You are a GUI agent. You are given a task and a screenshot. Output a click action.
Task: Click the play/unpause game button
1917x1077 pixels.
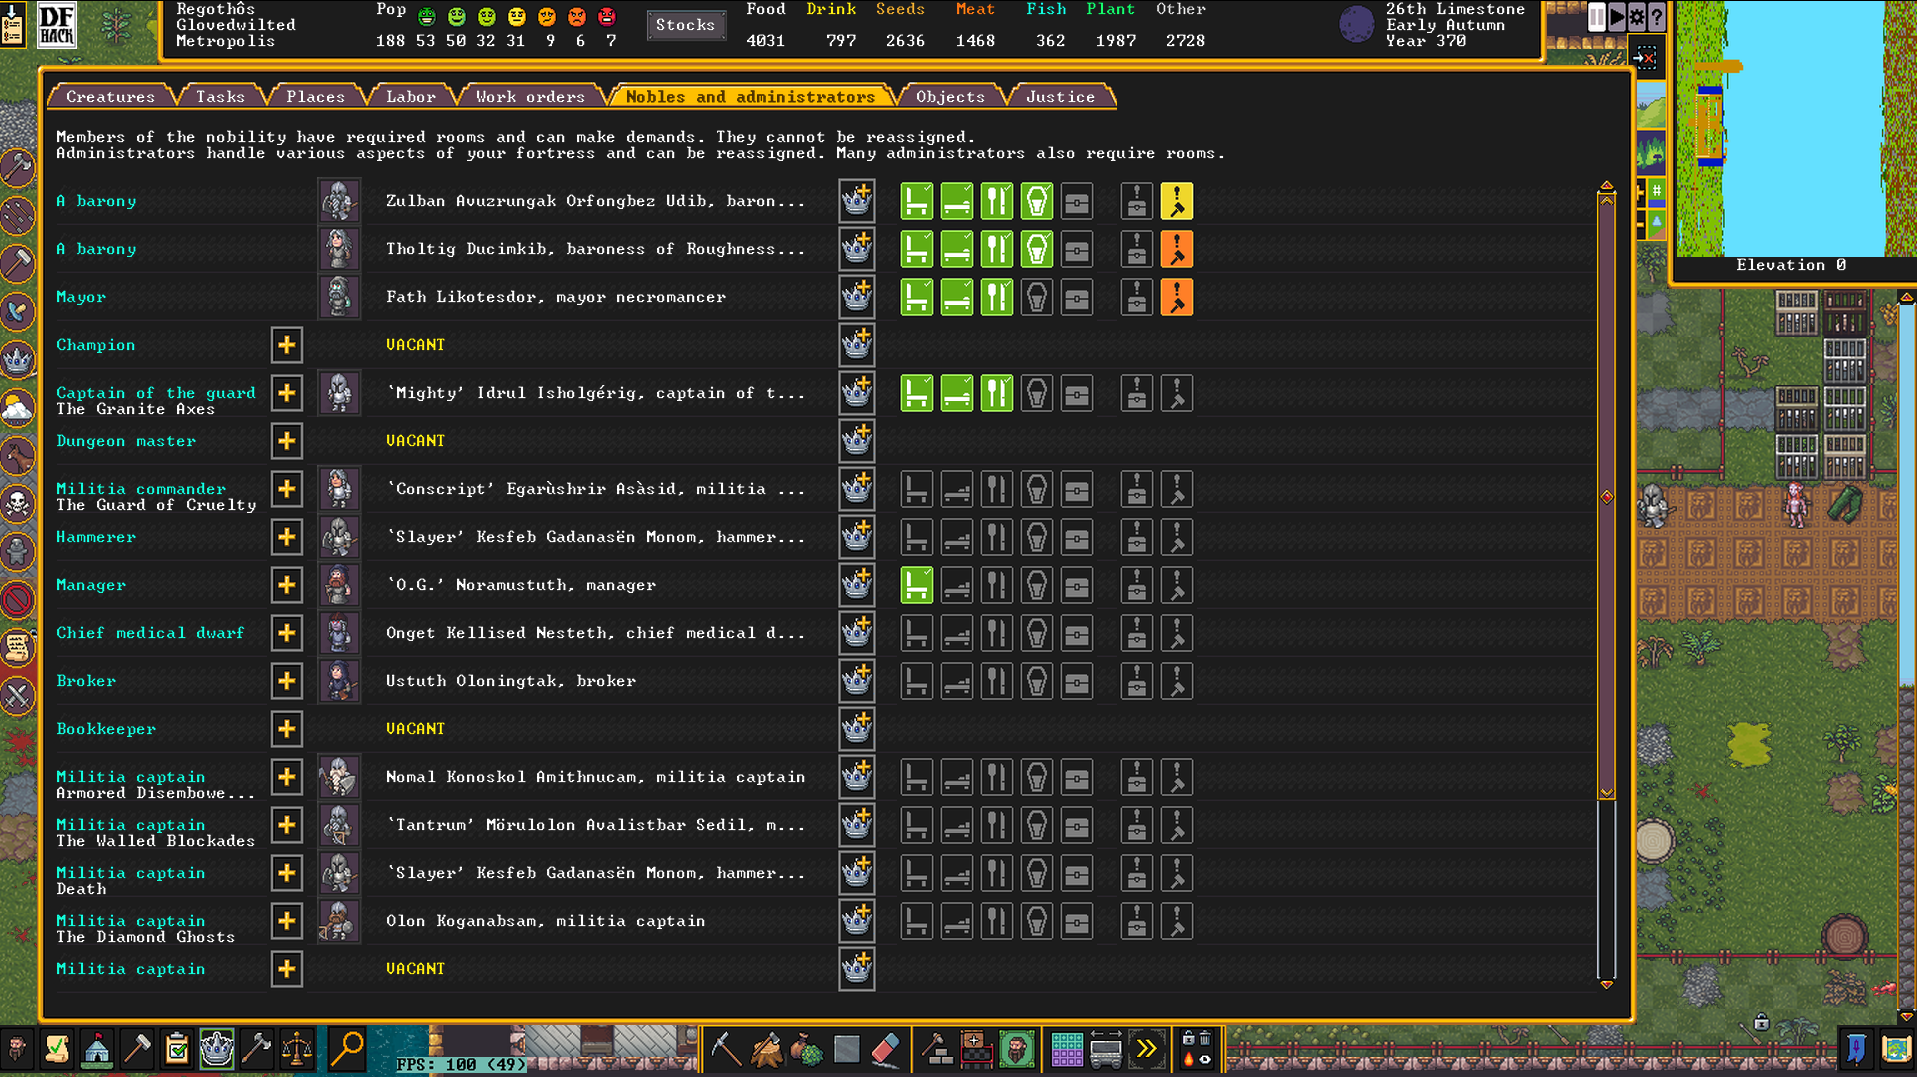(1617, 16)
